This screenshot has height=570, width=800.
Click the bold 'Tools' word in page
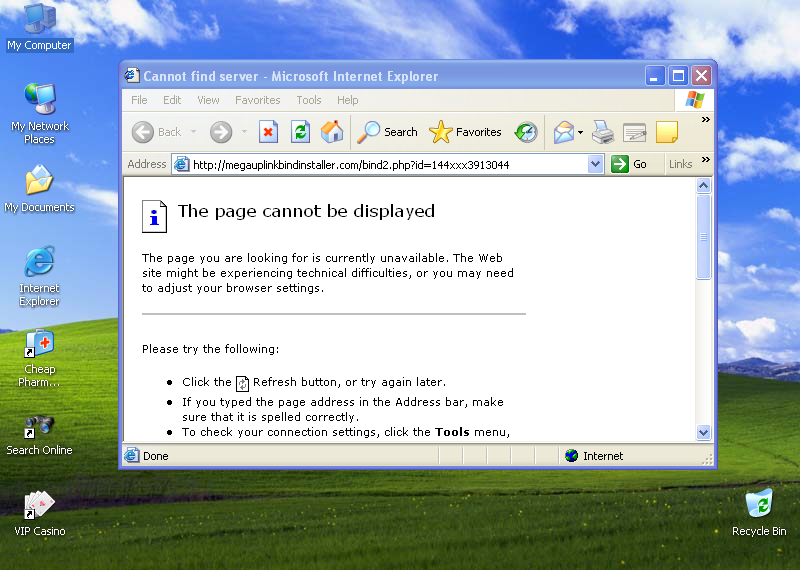(452, 432)
